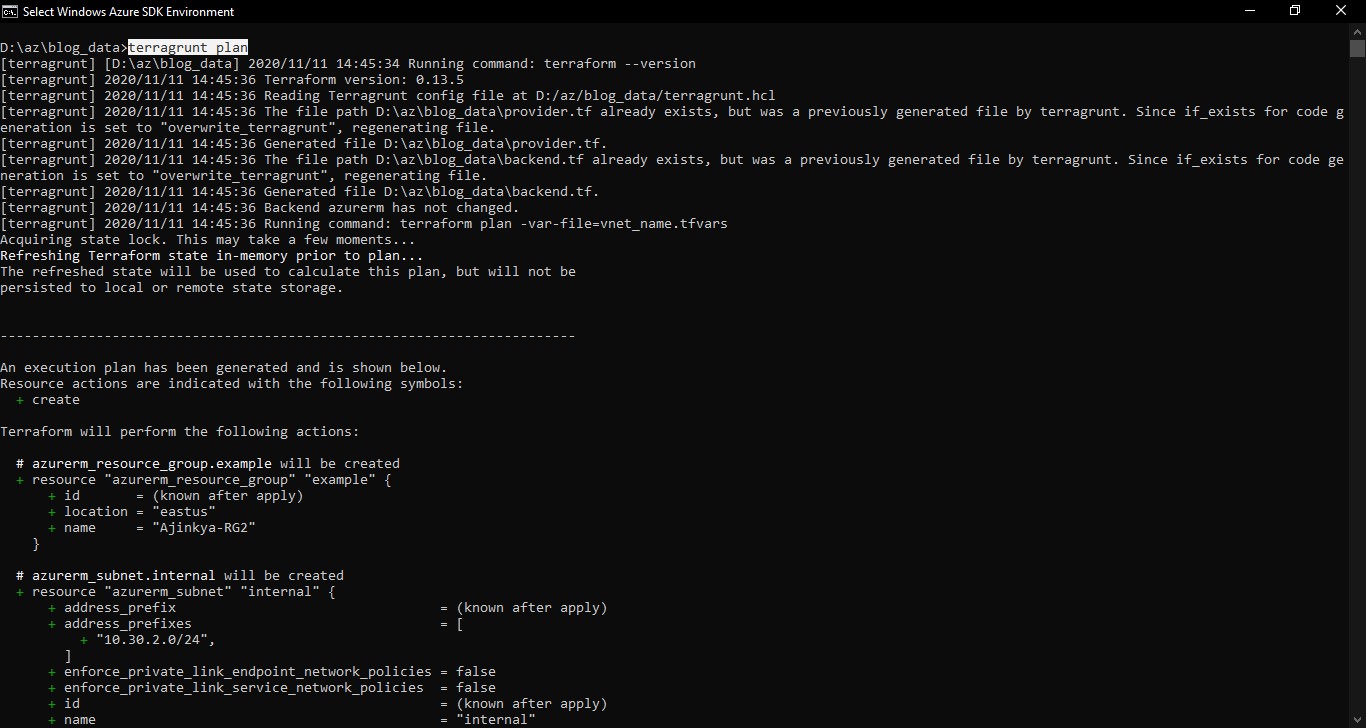Close the Windows Azure SDK Environment window

pos(1342,11)
